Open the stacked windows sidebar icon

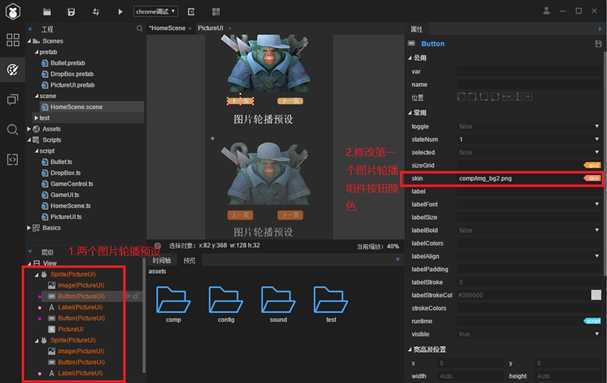(x=13, y=100)
